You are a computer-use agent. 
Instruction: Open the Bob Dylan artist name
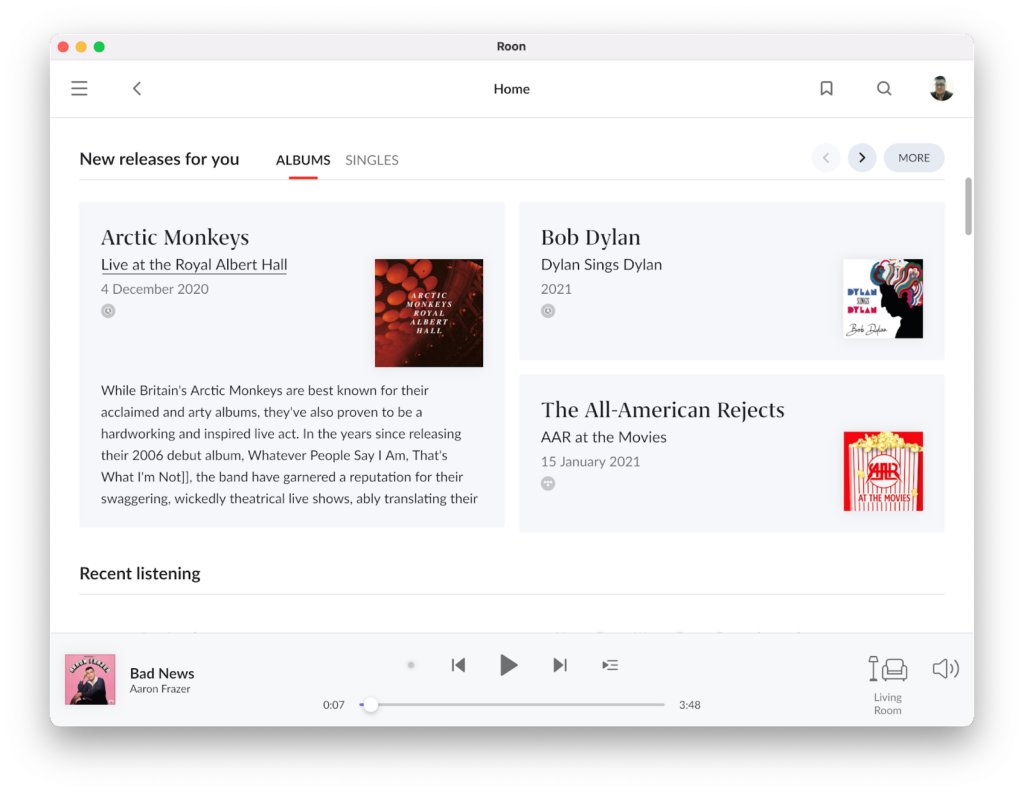click(590, 237)
